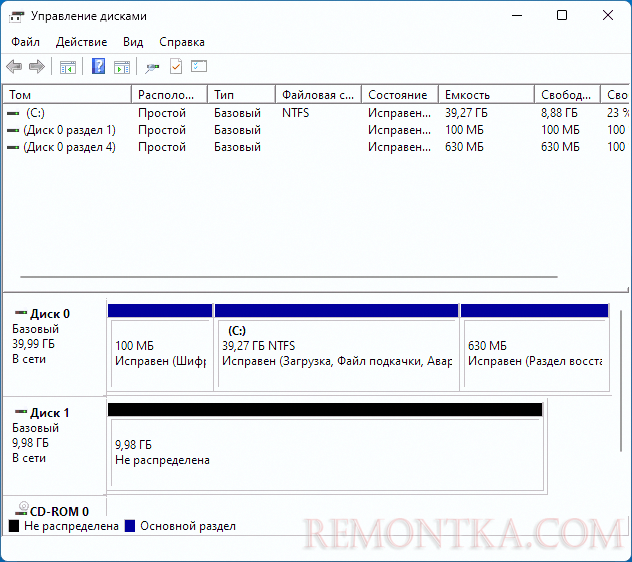The image size is (632, 562).
Task: Click the checkmark sheet toolbar icon
Action: point(176,67)
